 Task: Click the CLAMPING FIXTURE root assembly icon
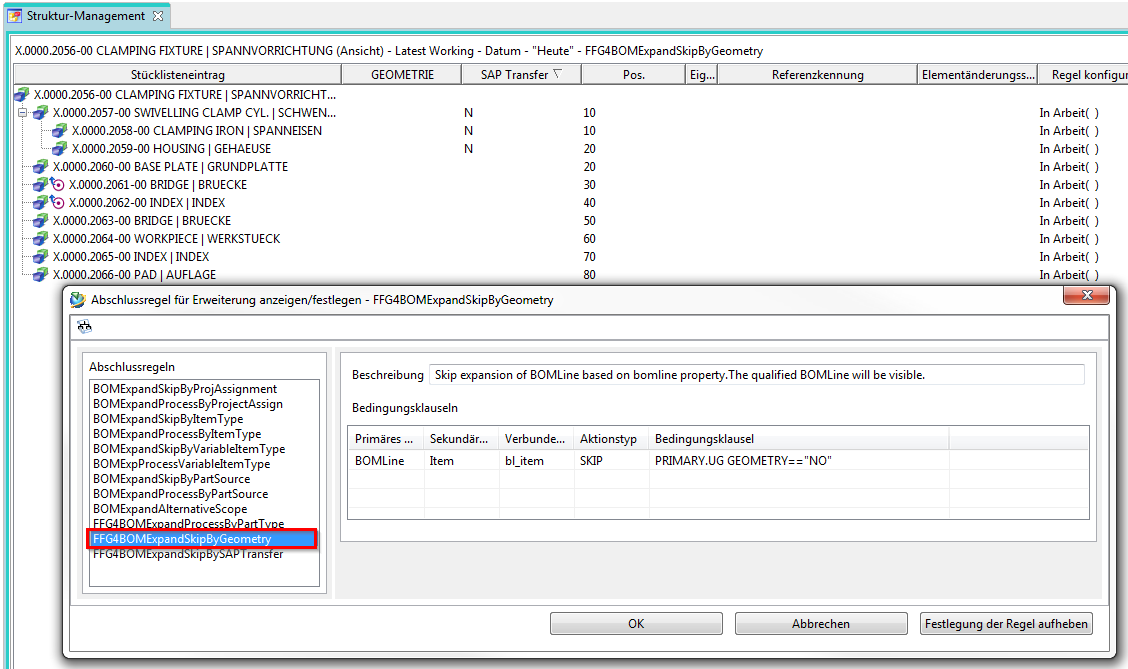[x=22, y=95]
